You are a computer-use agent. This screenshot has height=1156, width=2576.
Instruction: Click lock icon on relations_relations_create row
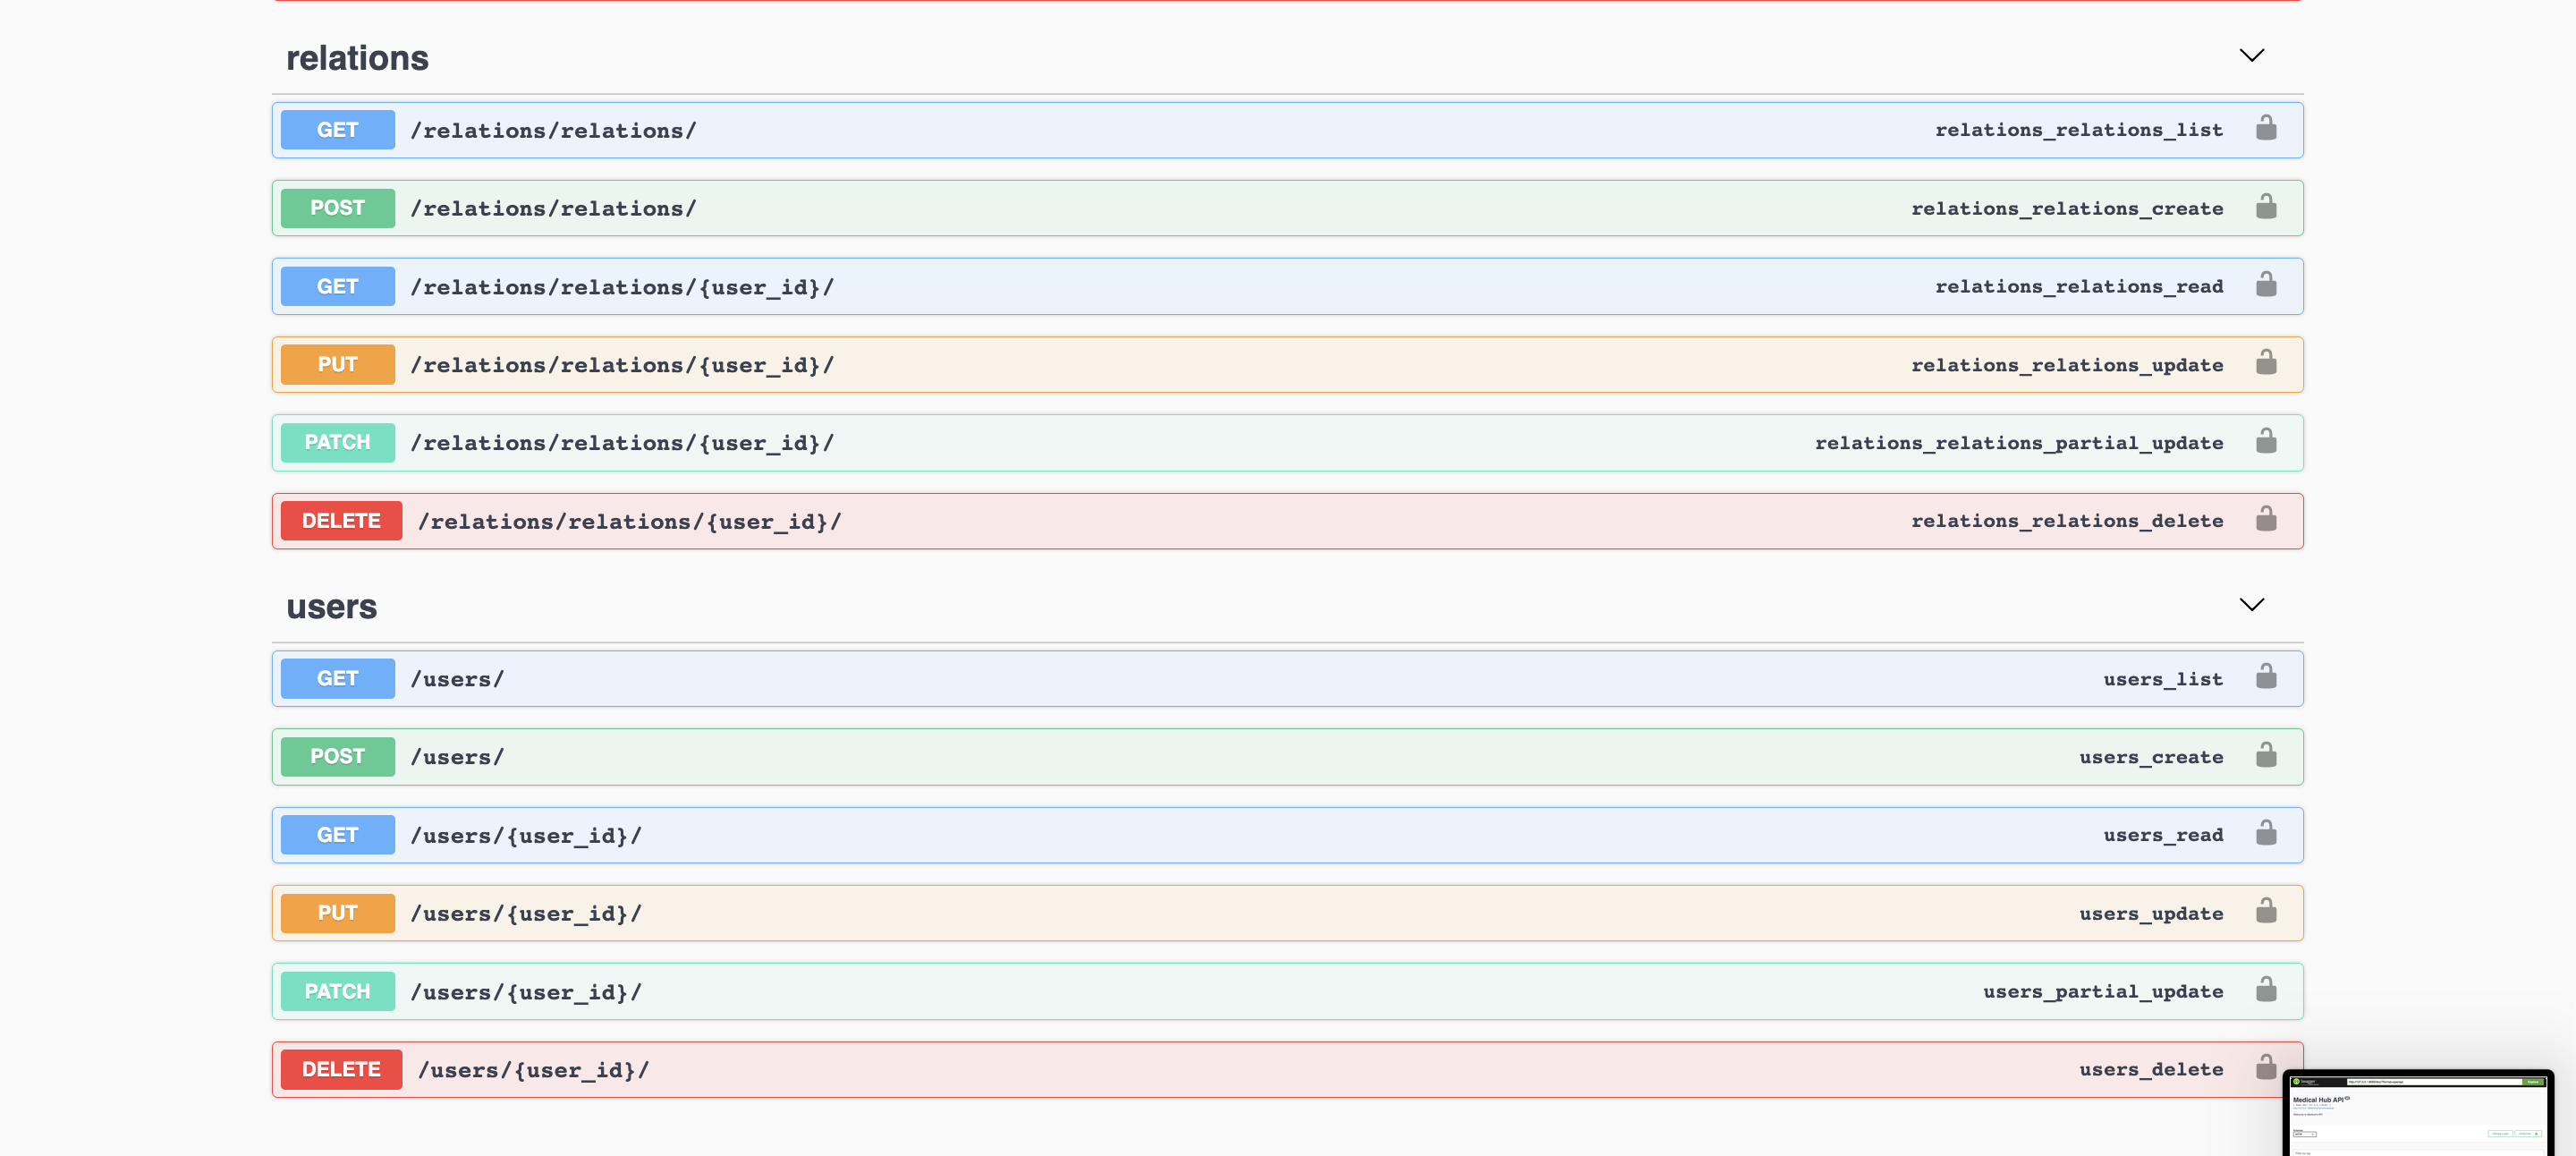(x=2266, y=207)
